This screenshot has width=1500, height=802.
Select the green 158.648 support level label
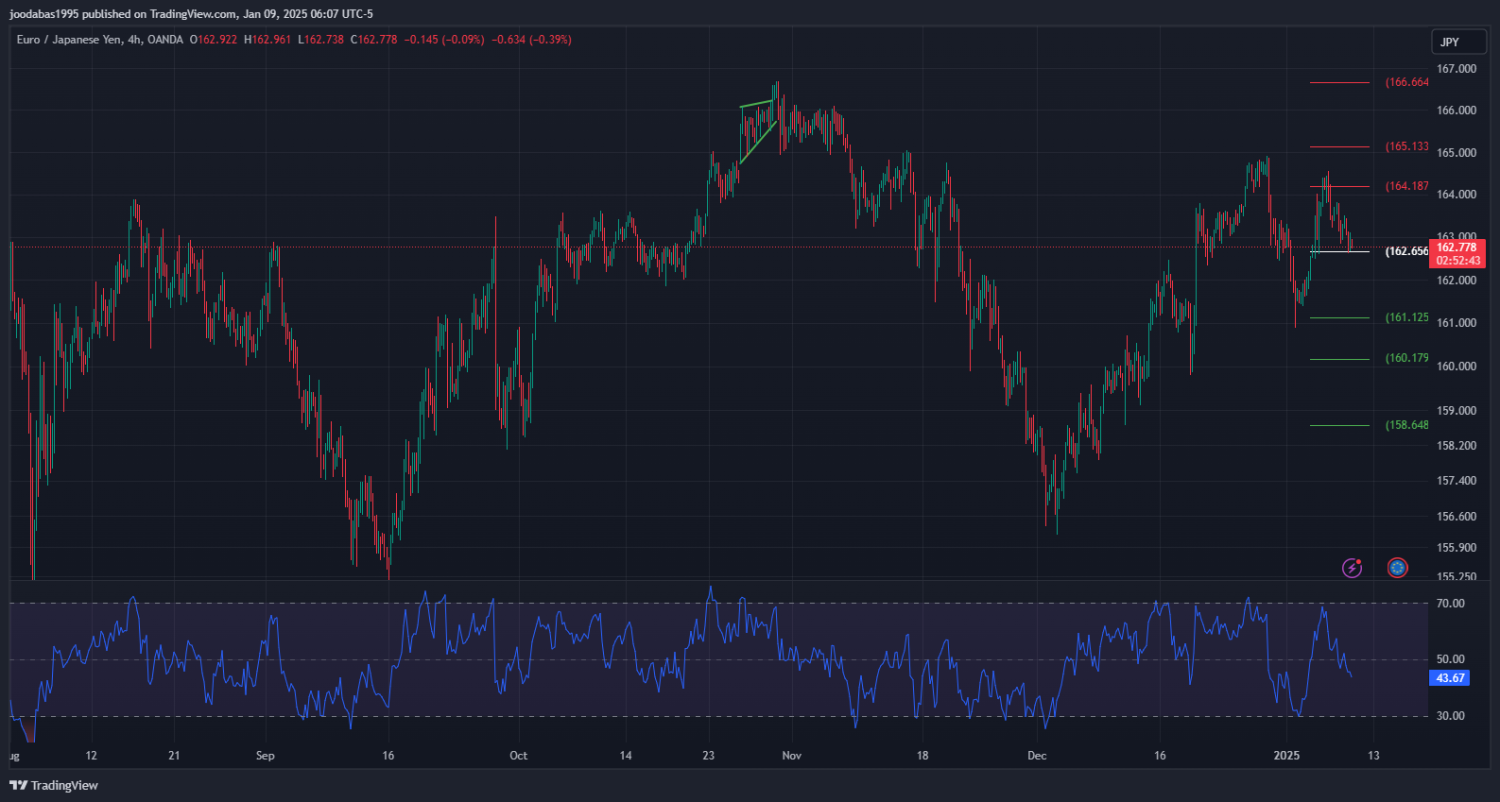pos(1406,425)
